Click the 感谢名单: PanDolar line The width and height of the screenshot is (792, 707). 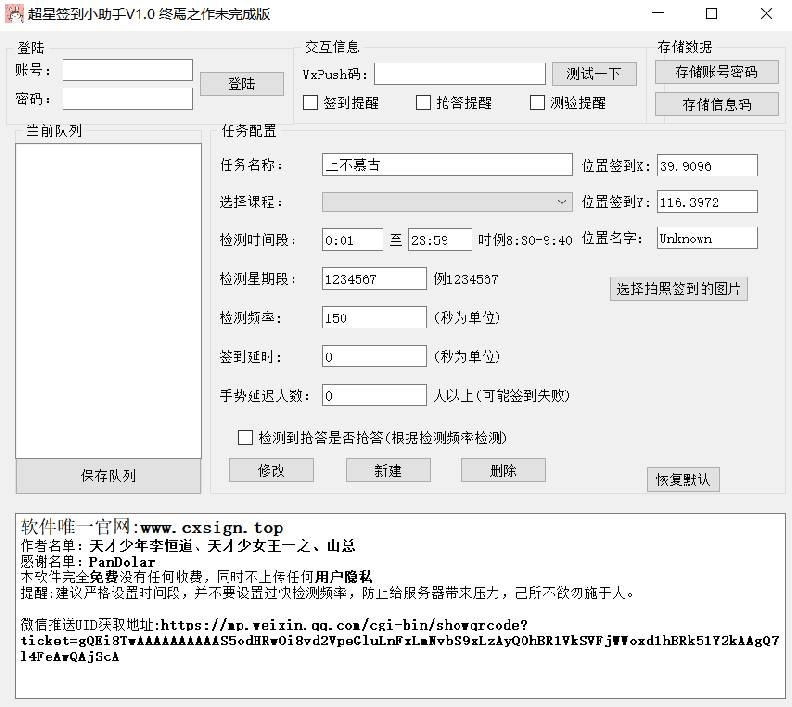[88, 562]
